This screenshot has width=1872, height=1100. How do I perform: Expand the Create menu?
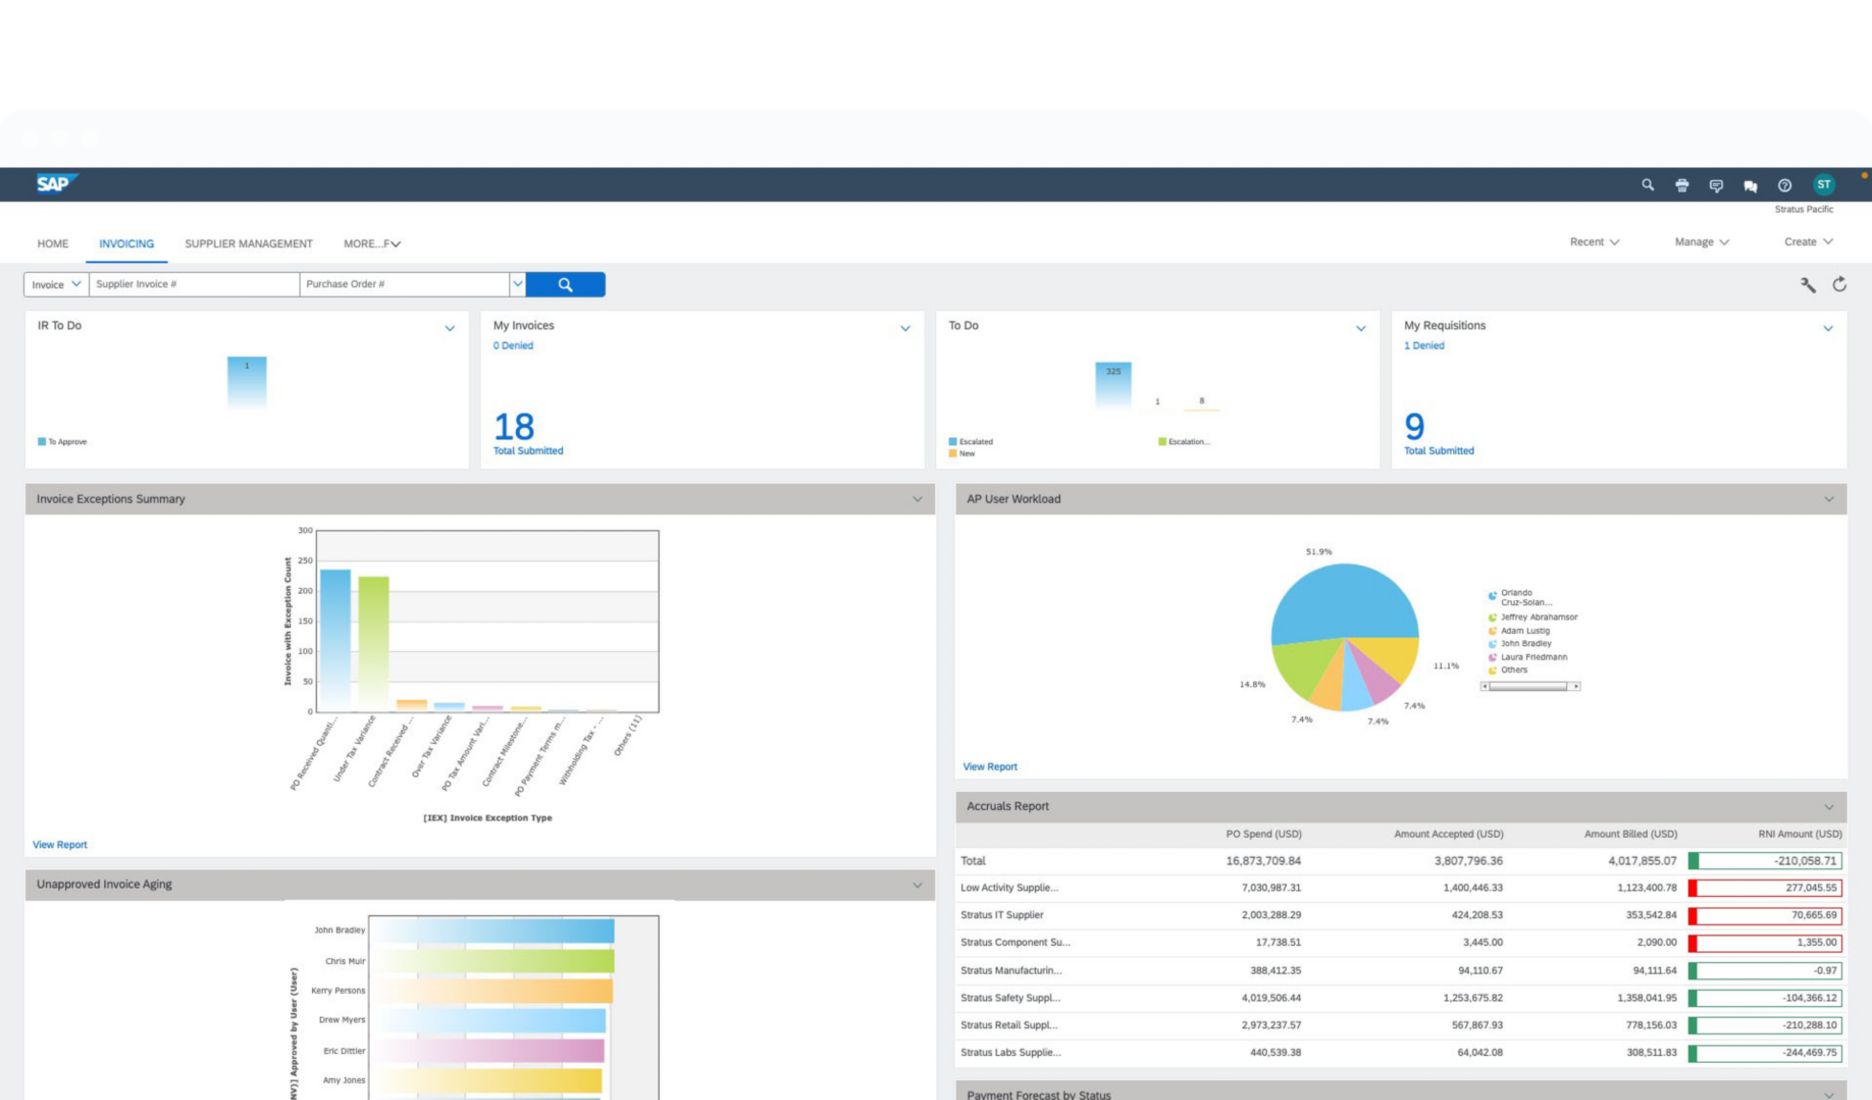coord(1808,242)
